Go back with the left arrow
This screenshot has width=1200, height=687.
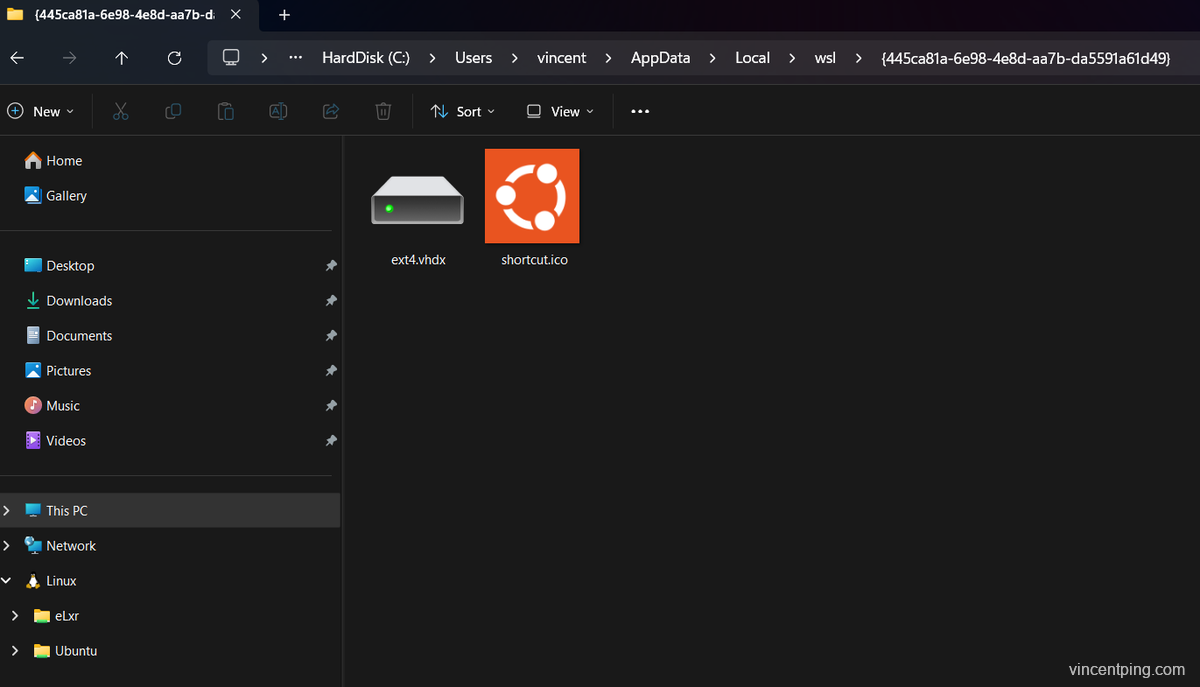pos(17,58)
